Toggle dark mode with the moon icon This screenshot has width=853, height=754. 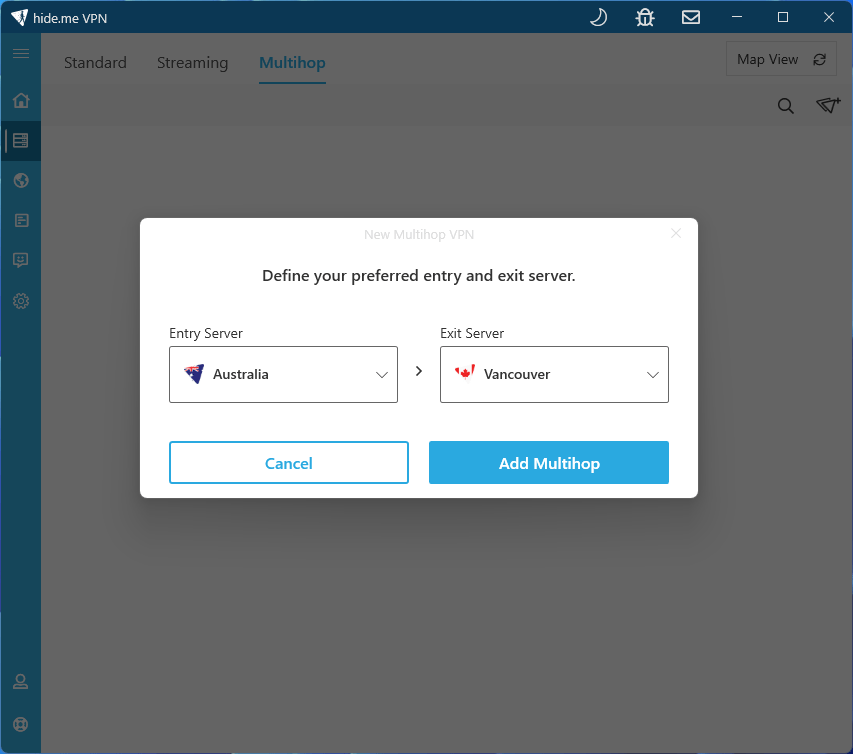(x=598, y=17)
